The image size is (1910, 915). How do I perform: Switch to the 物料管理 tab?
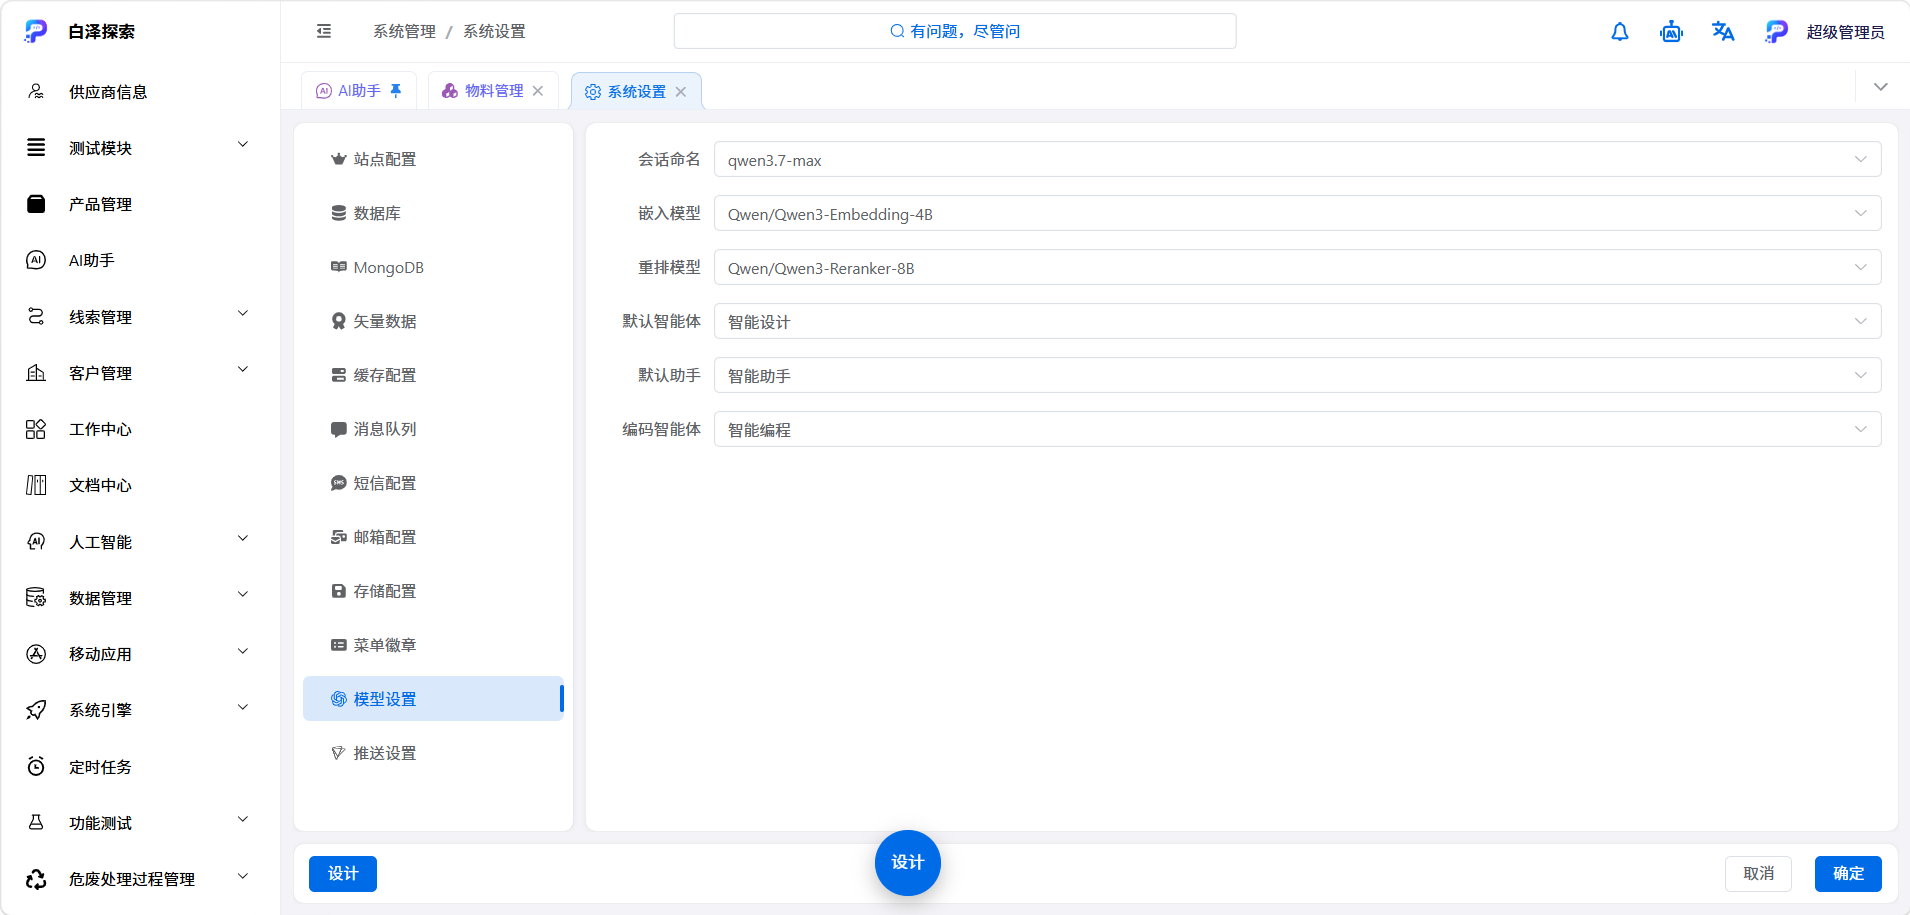click(x=492, y=91)
